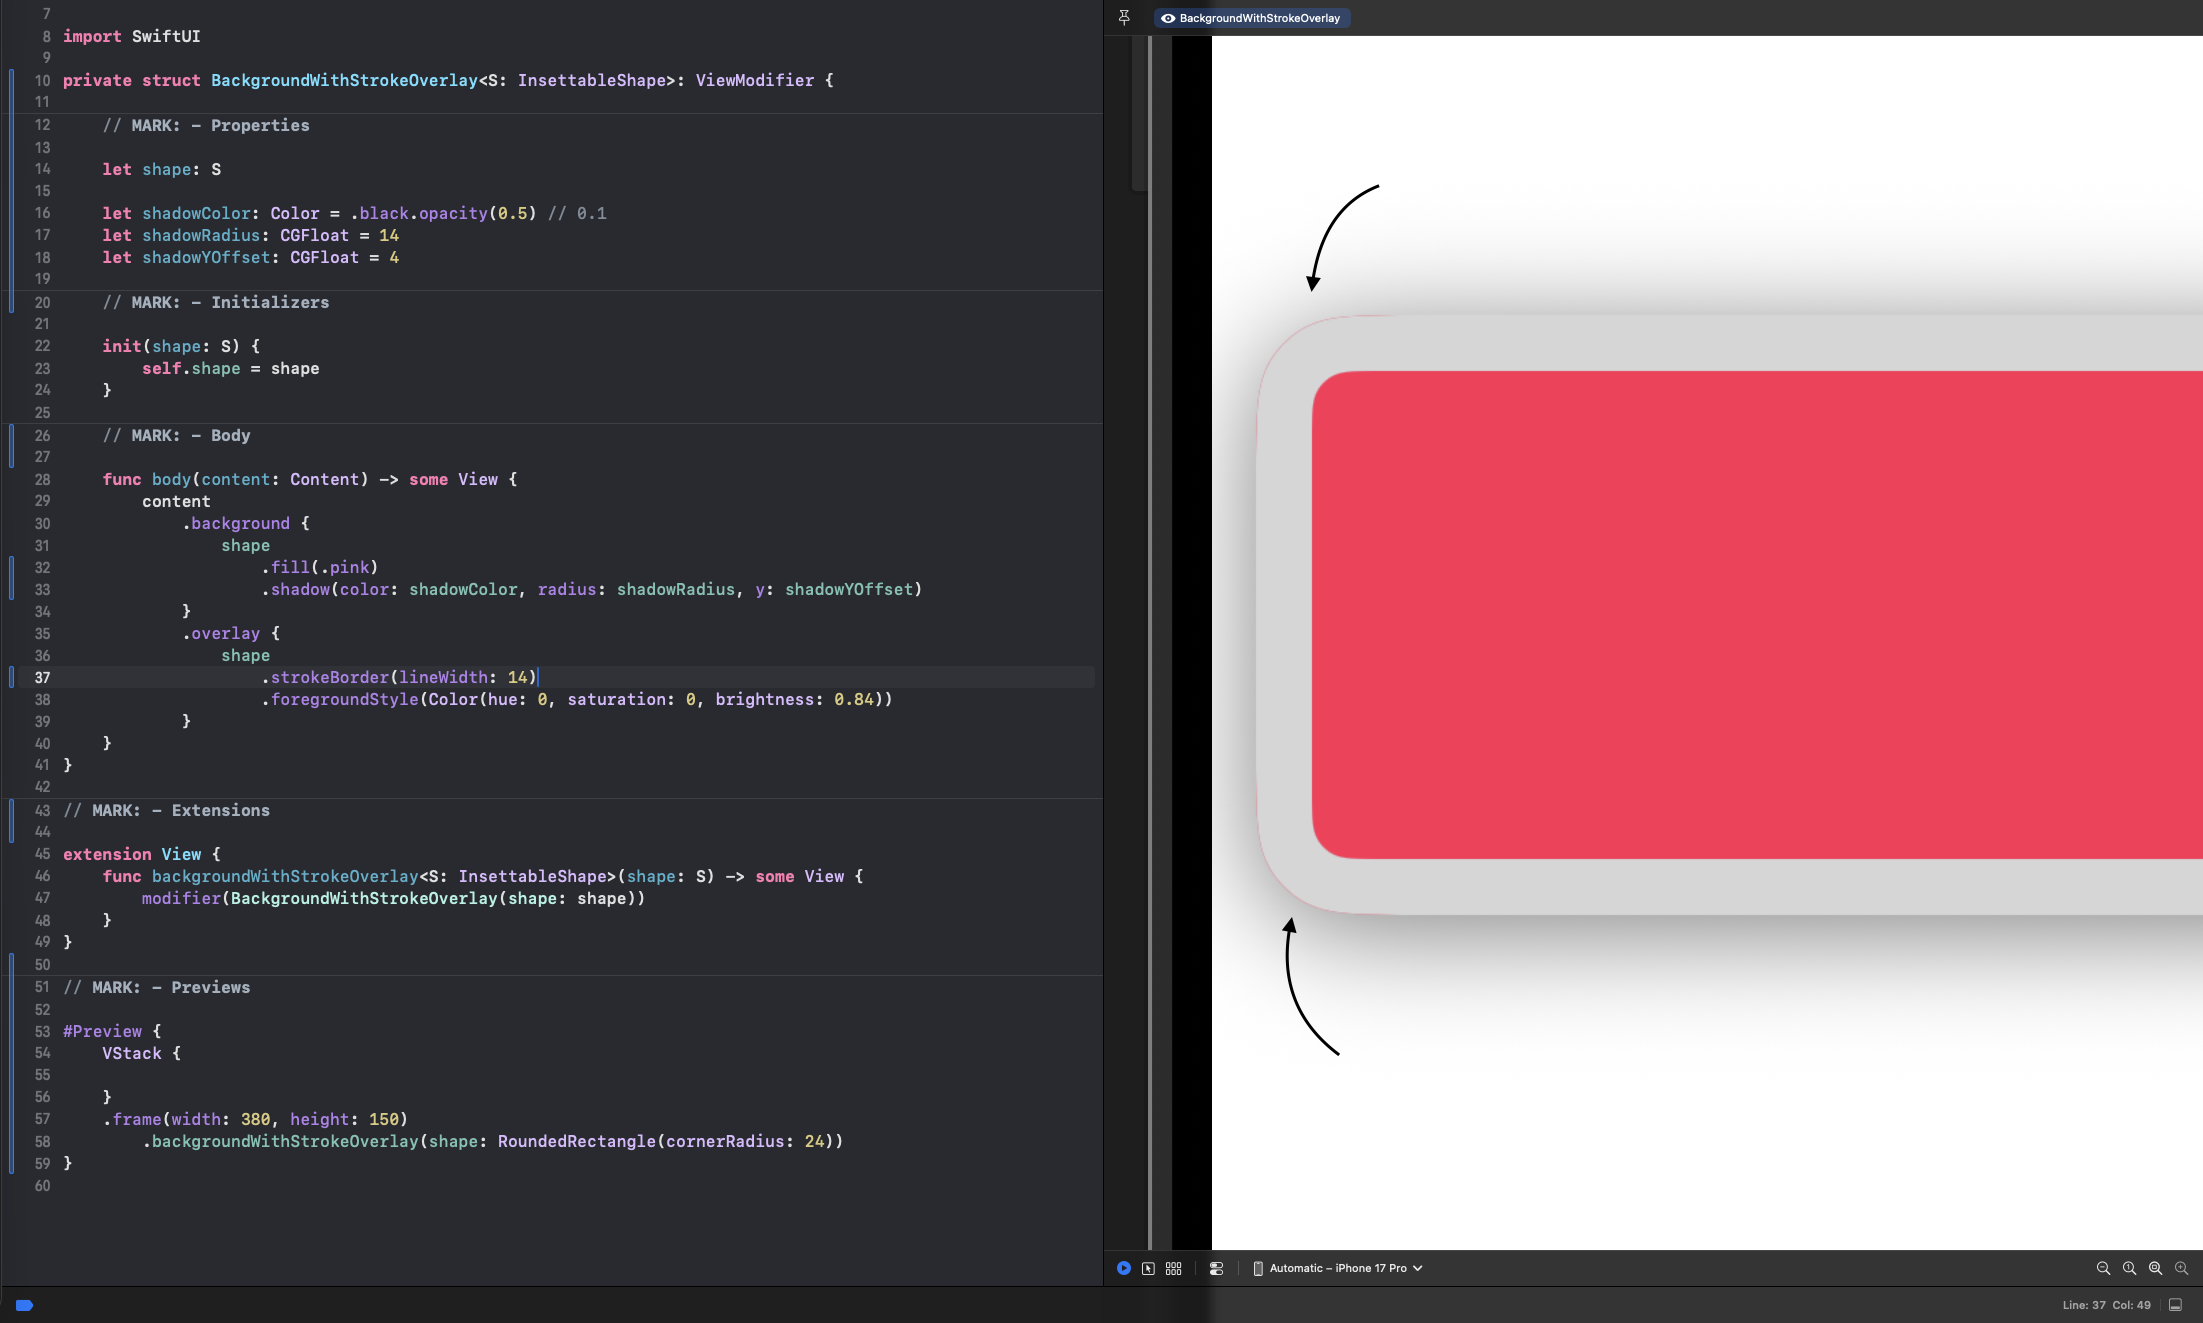Zoom in the preview canvas
The width and height of the screenshot is (2203, 1323).
click(2181, 1268)
